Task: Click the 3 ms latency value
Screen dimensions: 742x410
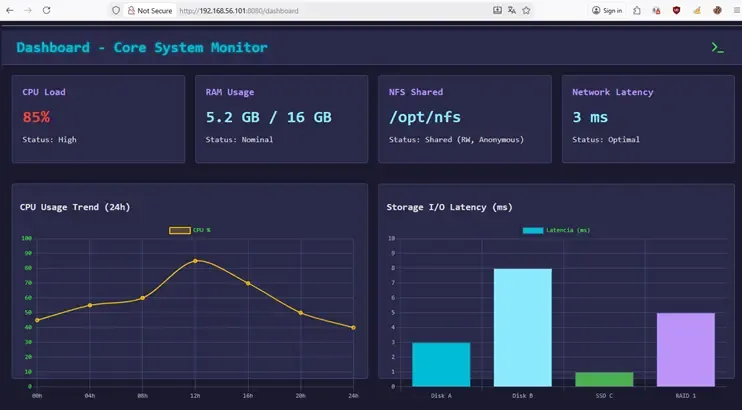Action: click(x=590, y=117)
